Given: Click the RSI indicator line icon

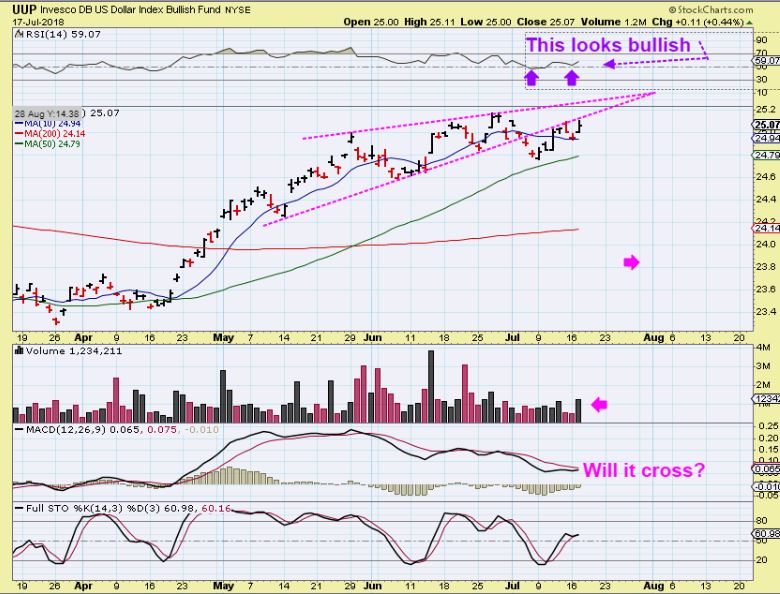Looking at the screenshot, I should click(19, 34).
